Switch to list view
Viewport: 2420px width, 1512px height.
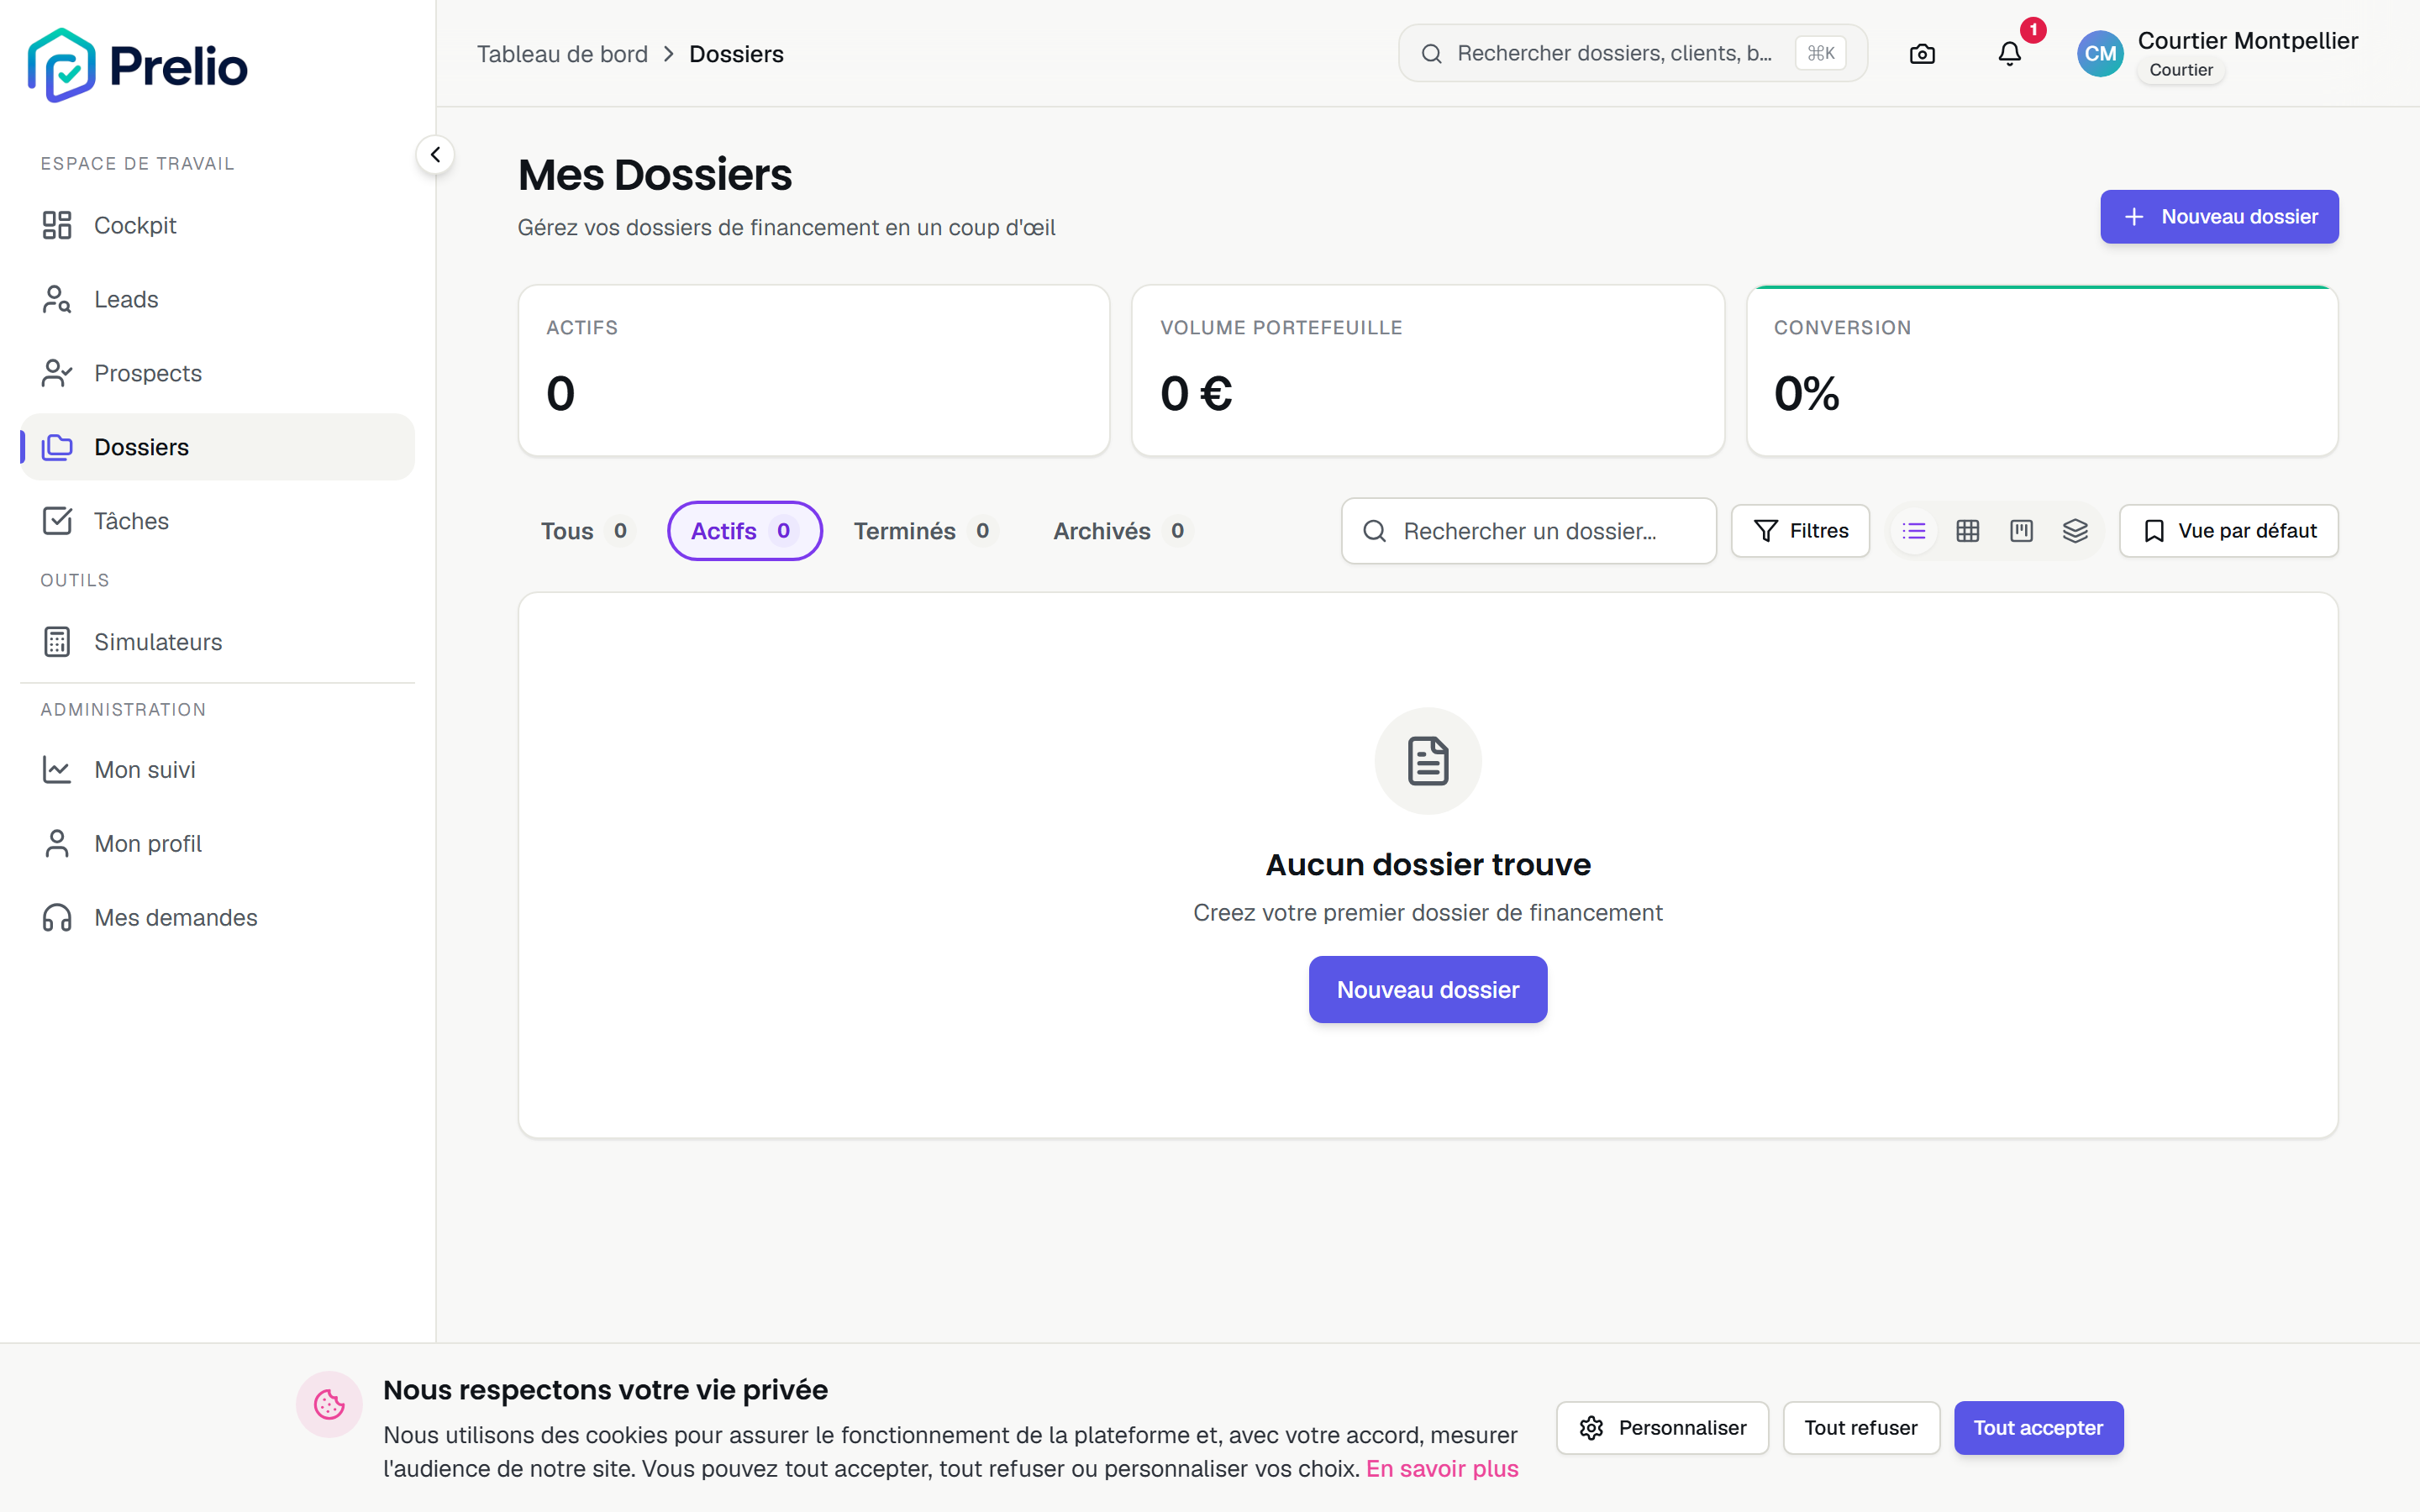coord(1914,531)
